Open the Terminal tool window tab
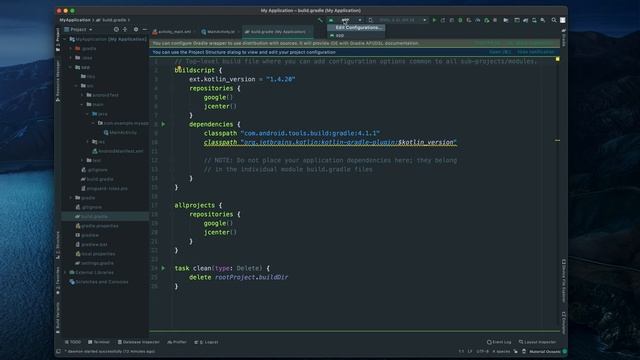 coord(99,342)
